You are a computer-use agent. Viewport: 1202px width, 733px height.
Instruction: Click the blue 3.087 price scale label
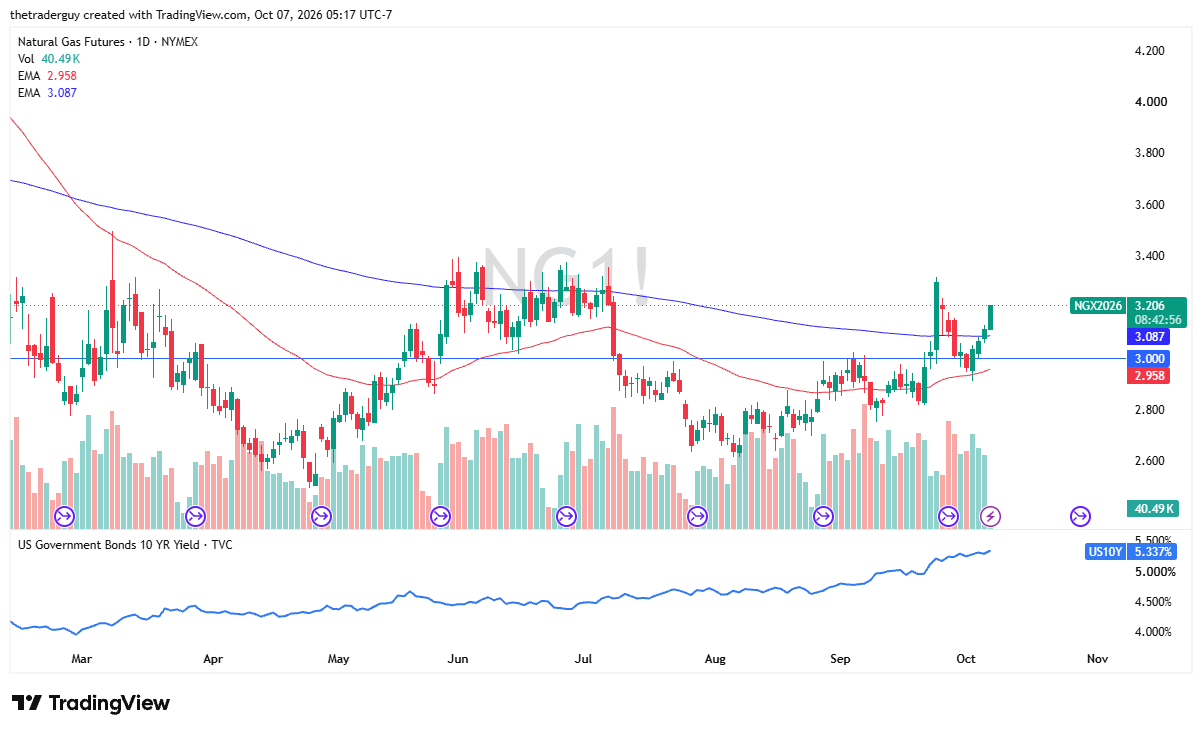pyautogui.click(x=1148, y=338)
